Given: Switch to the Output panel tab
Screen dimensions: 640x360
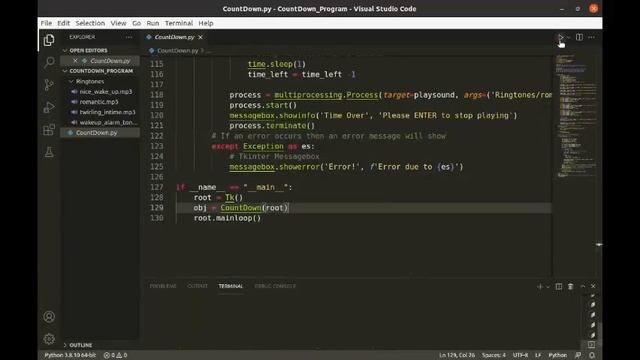Looking at the screenshot, I should point(198,286).
